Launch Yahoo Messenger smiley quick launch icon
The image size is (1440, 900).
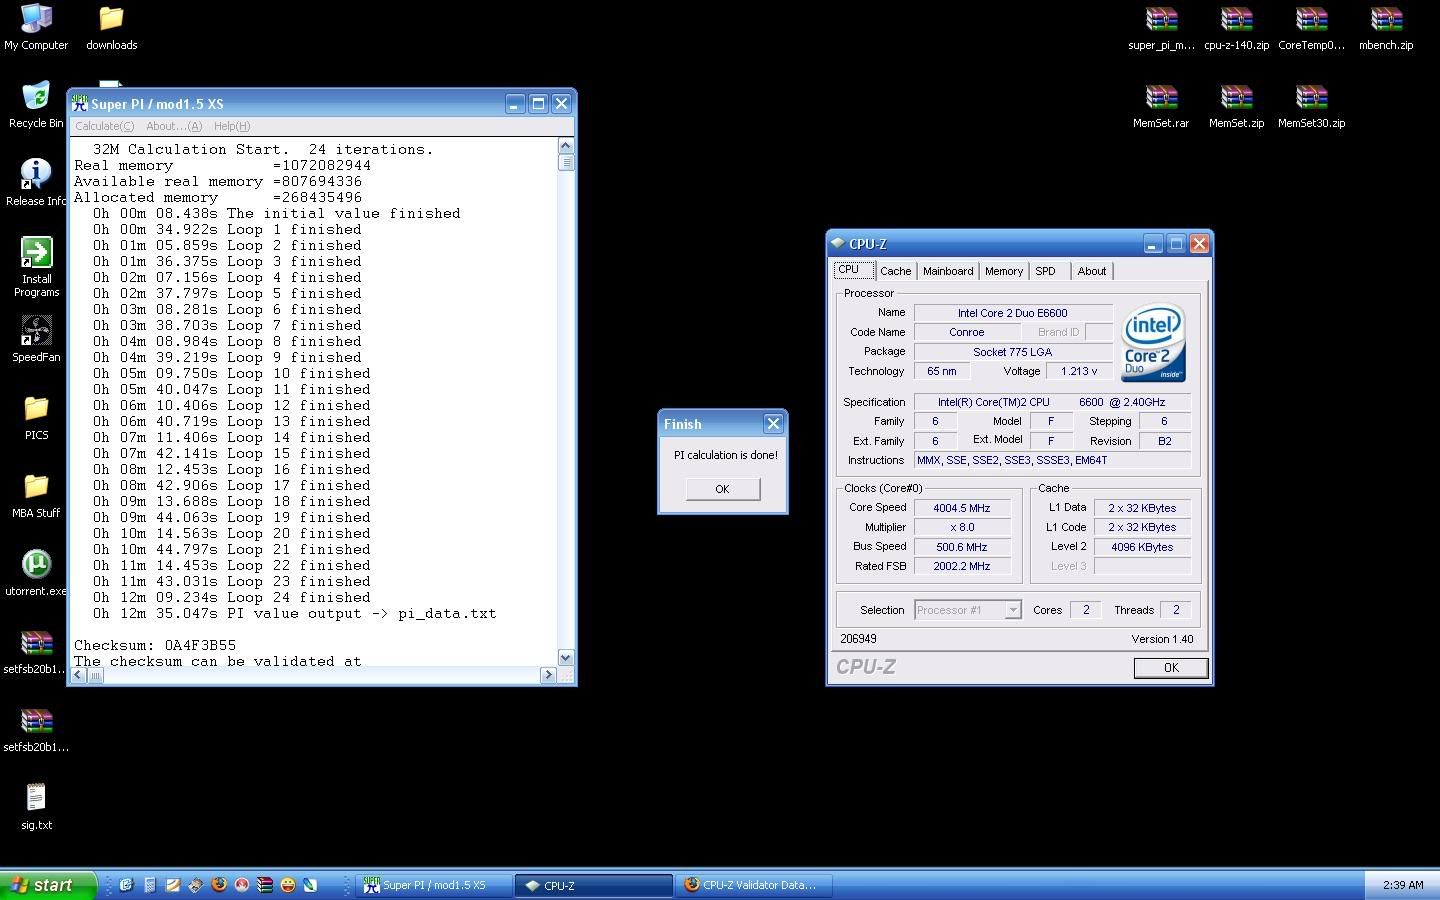(x=288, y=885)
